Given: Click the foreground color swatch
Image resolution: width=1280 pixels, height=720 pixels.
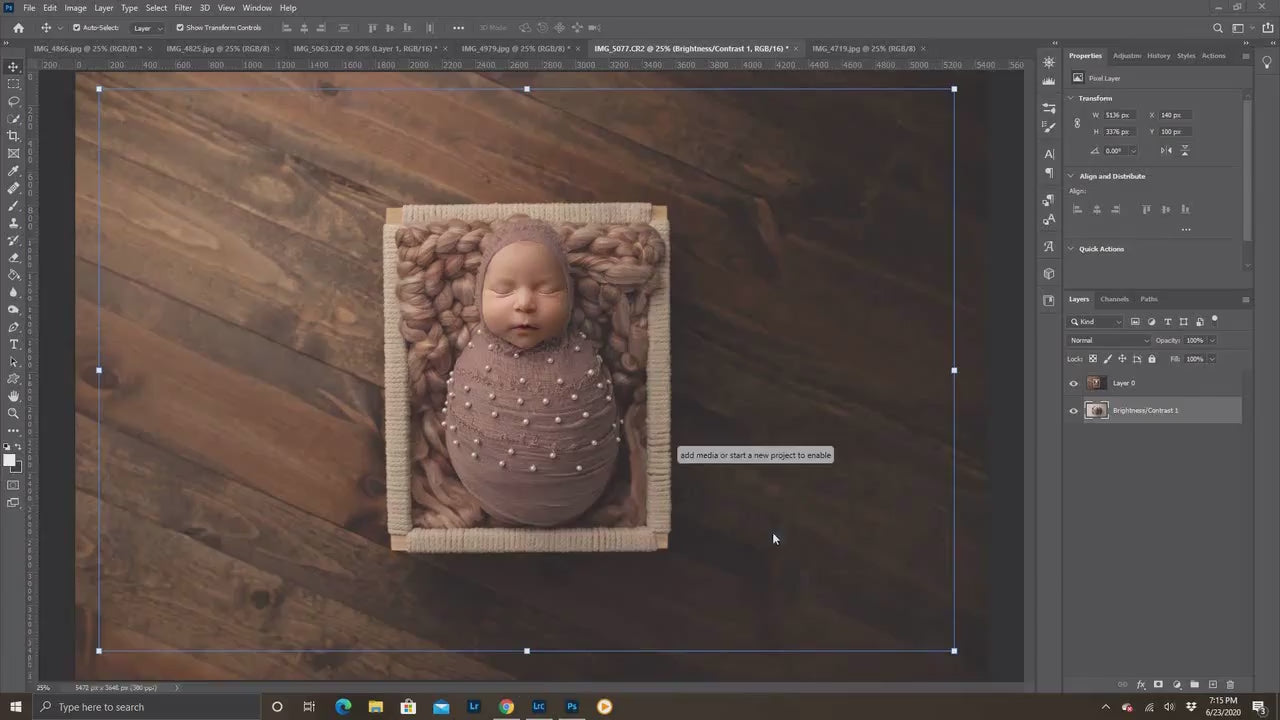Looking at the screenshot, I should (9, 461).
